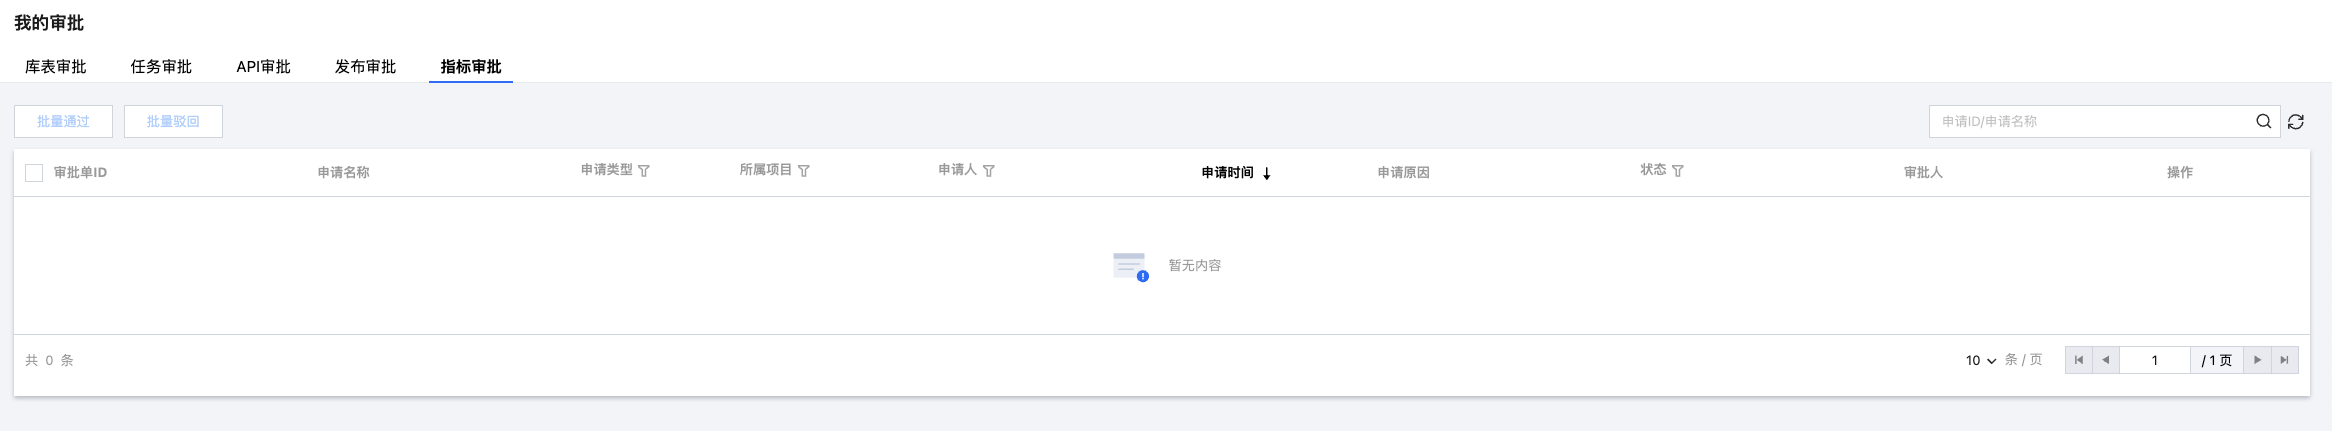
Task: Click the refresh icon beside search
Action: [x=2296, y=121]
